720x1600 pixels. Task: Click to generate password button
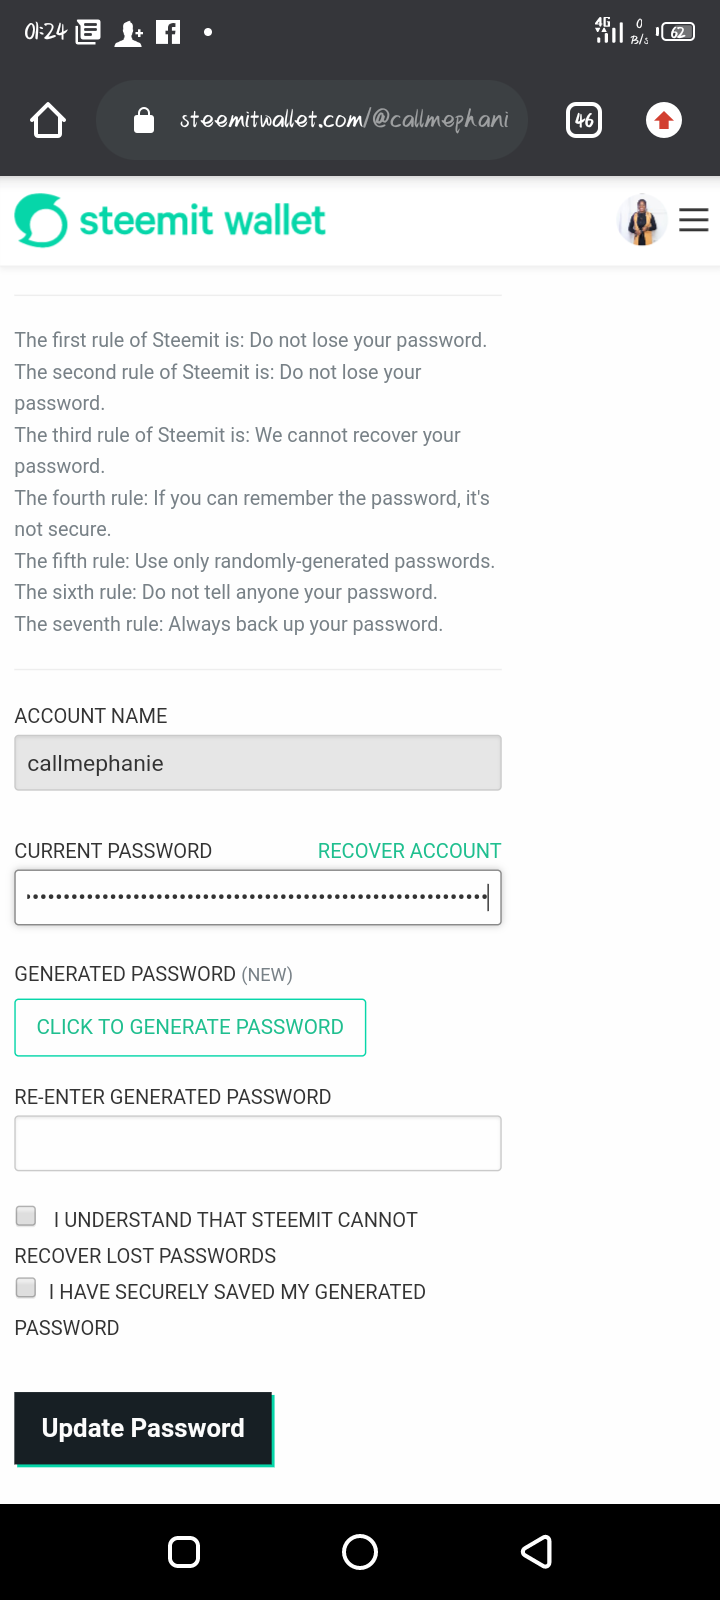click(190, 1027)
